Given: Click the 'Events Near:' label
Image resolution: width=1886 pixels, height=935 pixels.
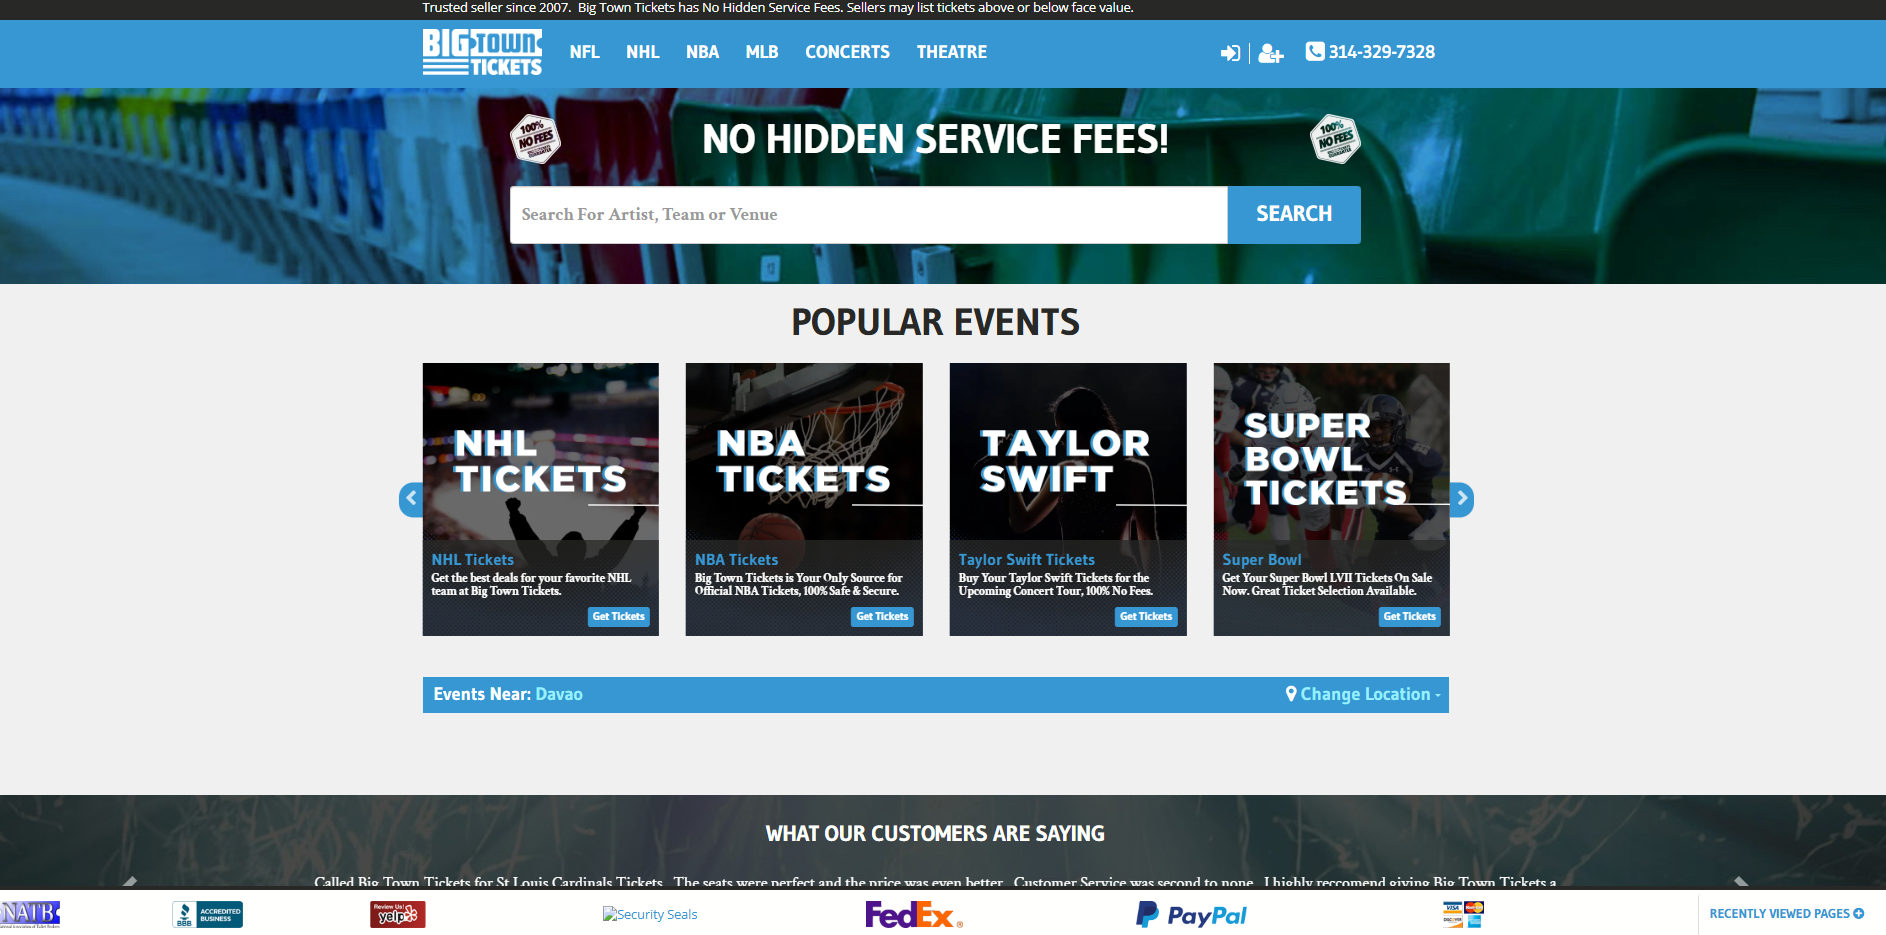Looking at the screenshot, I should click(x=482, y=694).
